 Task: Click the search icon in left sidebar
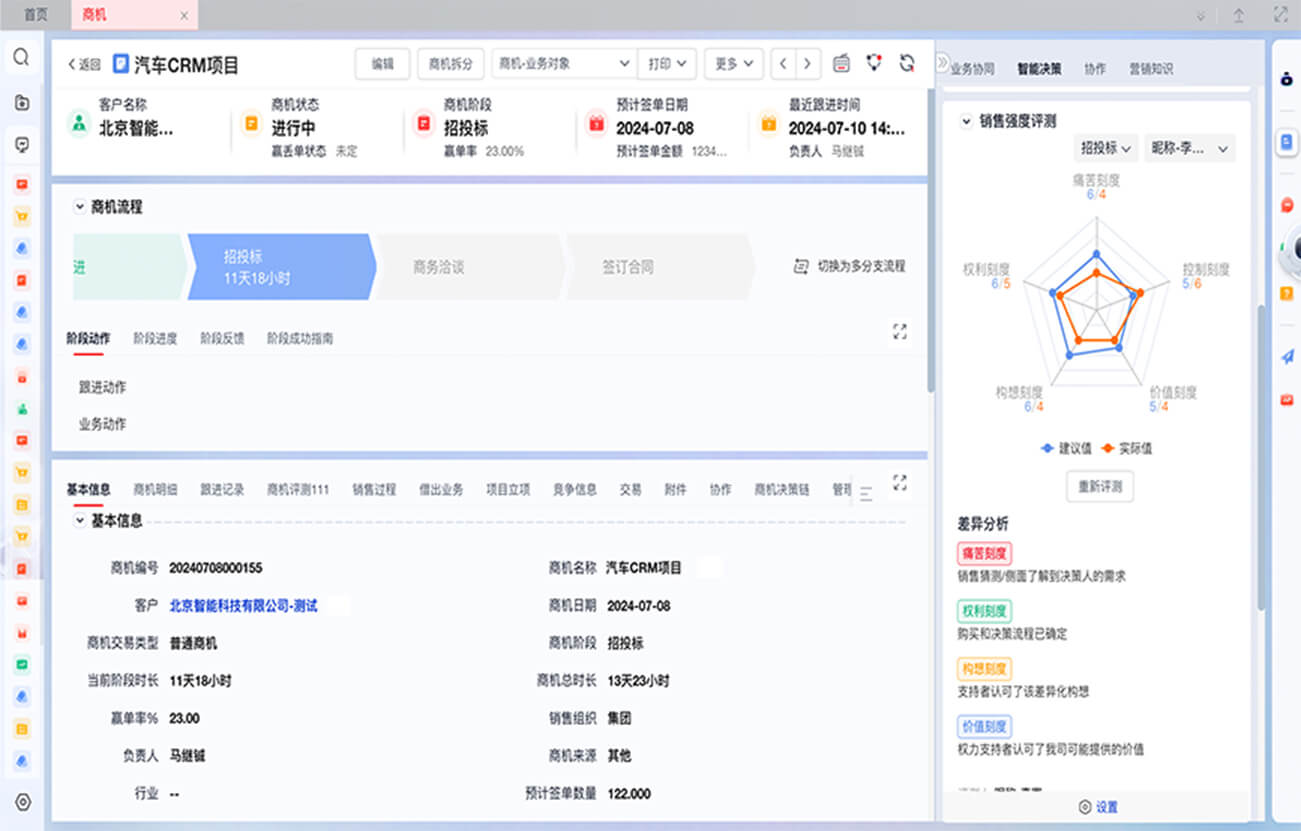[21, 58]
